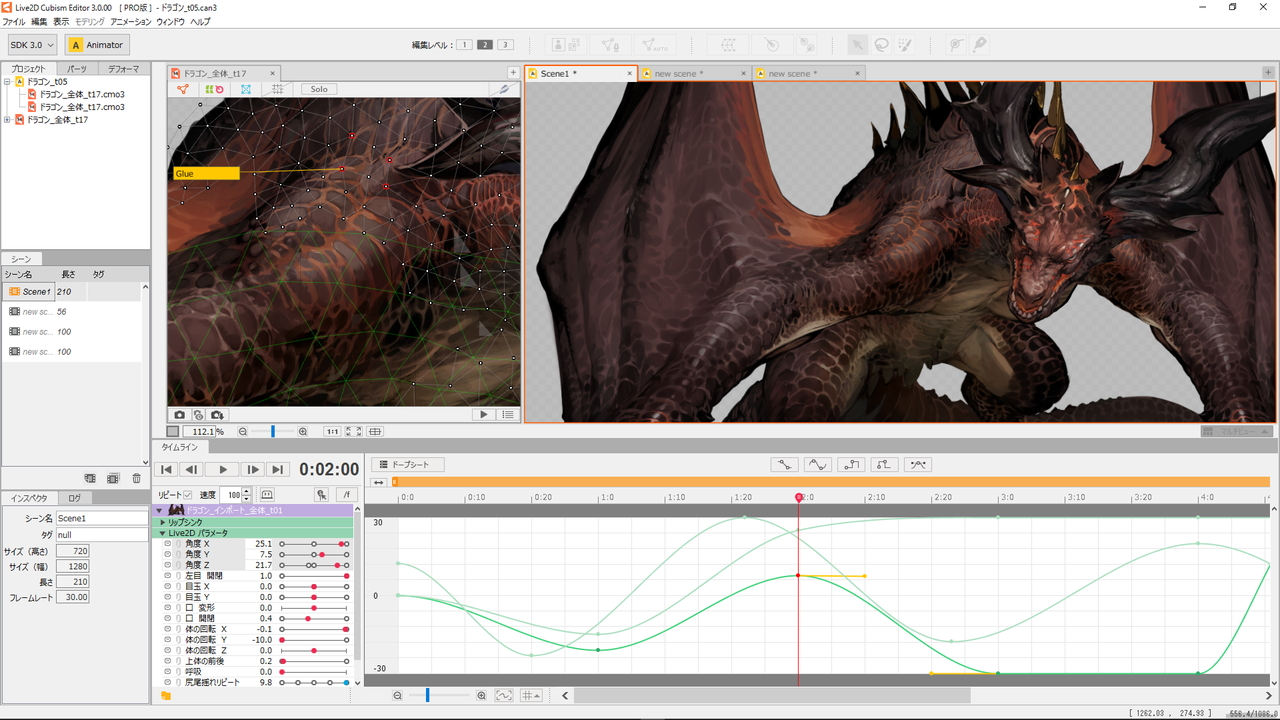The image size is (1280, 720).
Task: Toggle visibility of 角度 X parameter track
Action: [167, 544]
